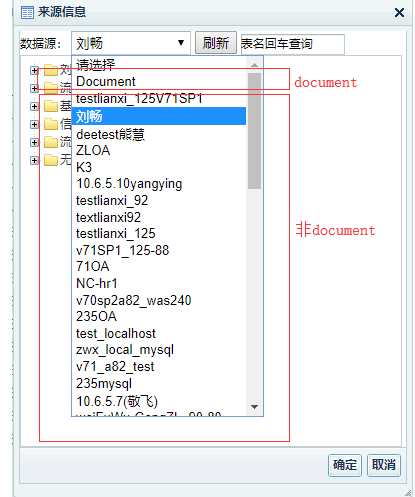Open the 数据源 dropdown arrow
This screenshot has width=415, height=497.
coord(181,43)
